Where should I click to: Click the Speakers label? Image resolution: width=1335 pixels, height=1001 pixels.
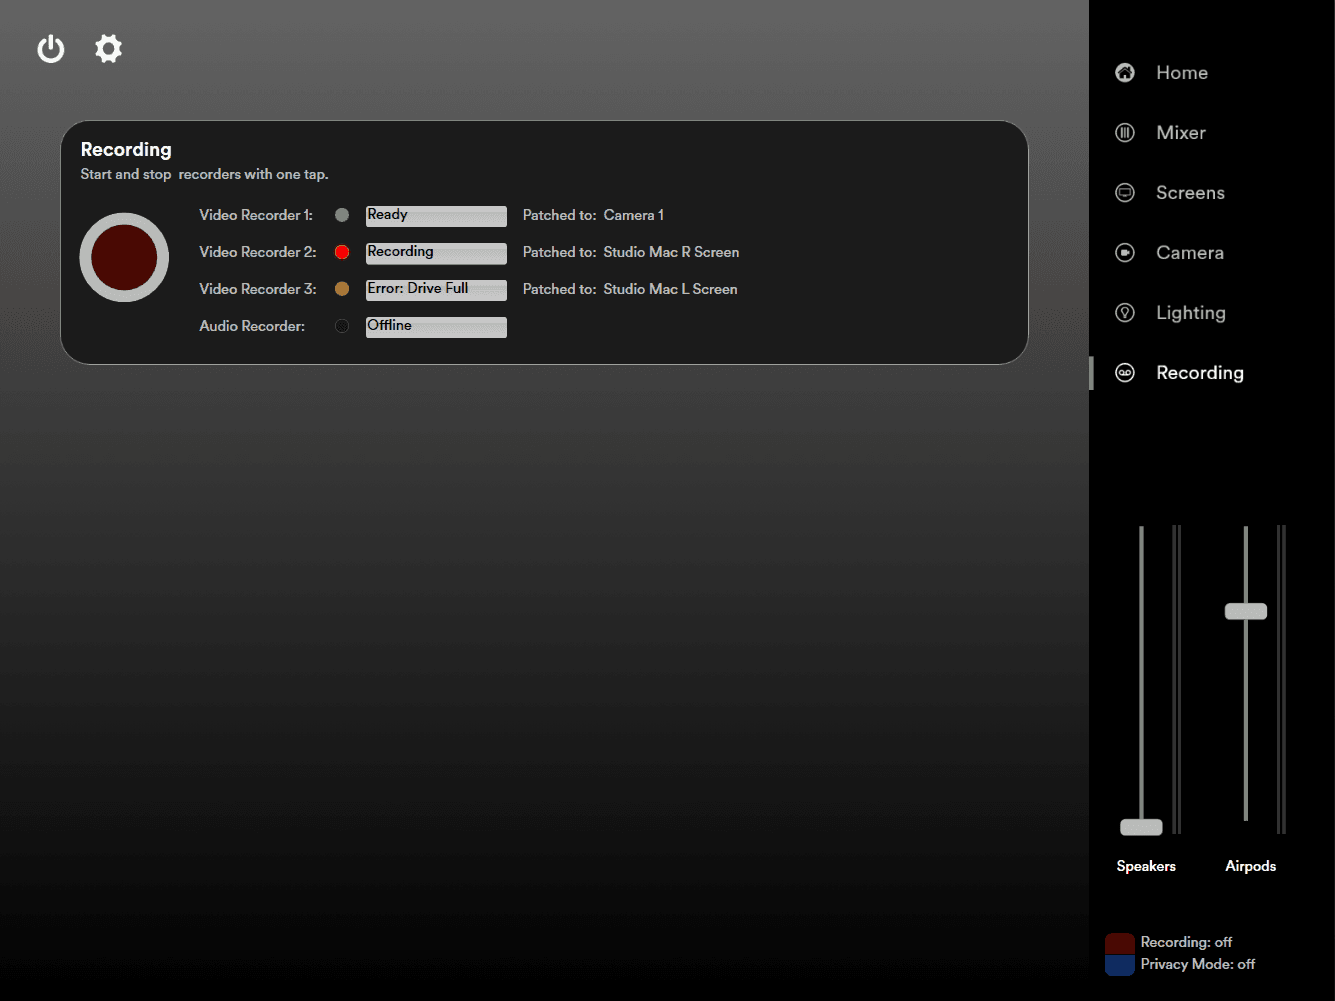point(1146,866)
